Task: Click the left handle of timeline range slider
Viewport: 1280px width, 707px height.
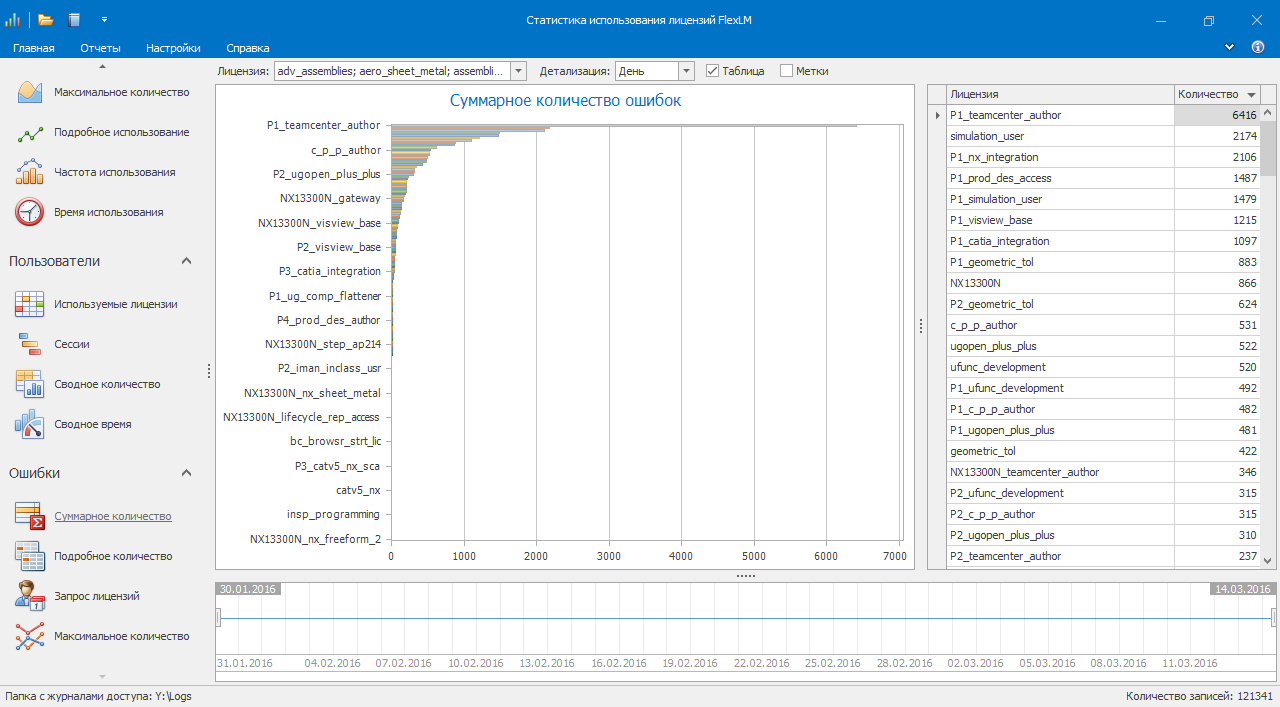Action: pyautogui.click(x=218, y=619)
